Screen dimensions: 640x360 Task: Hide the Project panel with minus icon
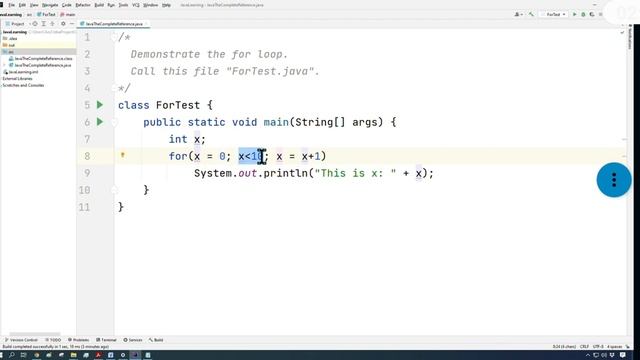coord(71,24)
